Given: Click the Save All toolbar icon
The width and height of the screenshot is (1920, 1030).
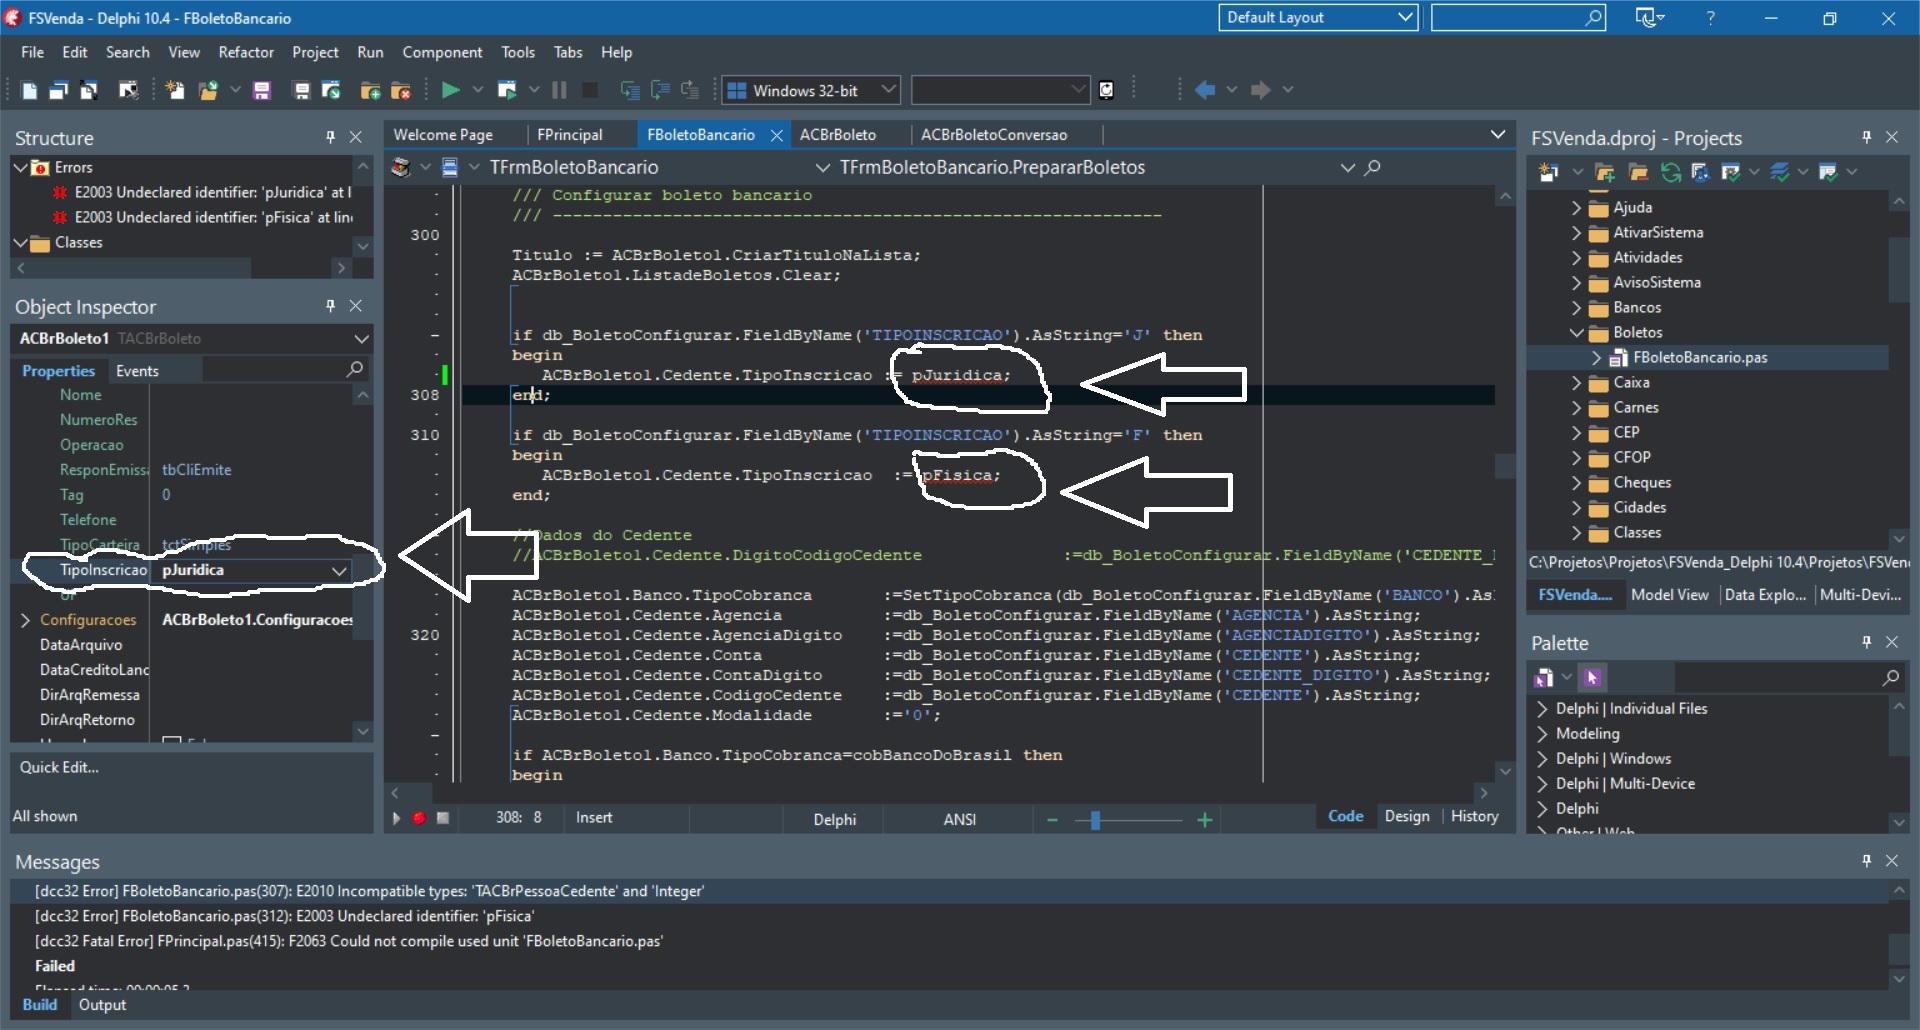Looking at the screenshot, I should point(301,91).
